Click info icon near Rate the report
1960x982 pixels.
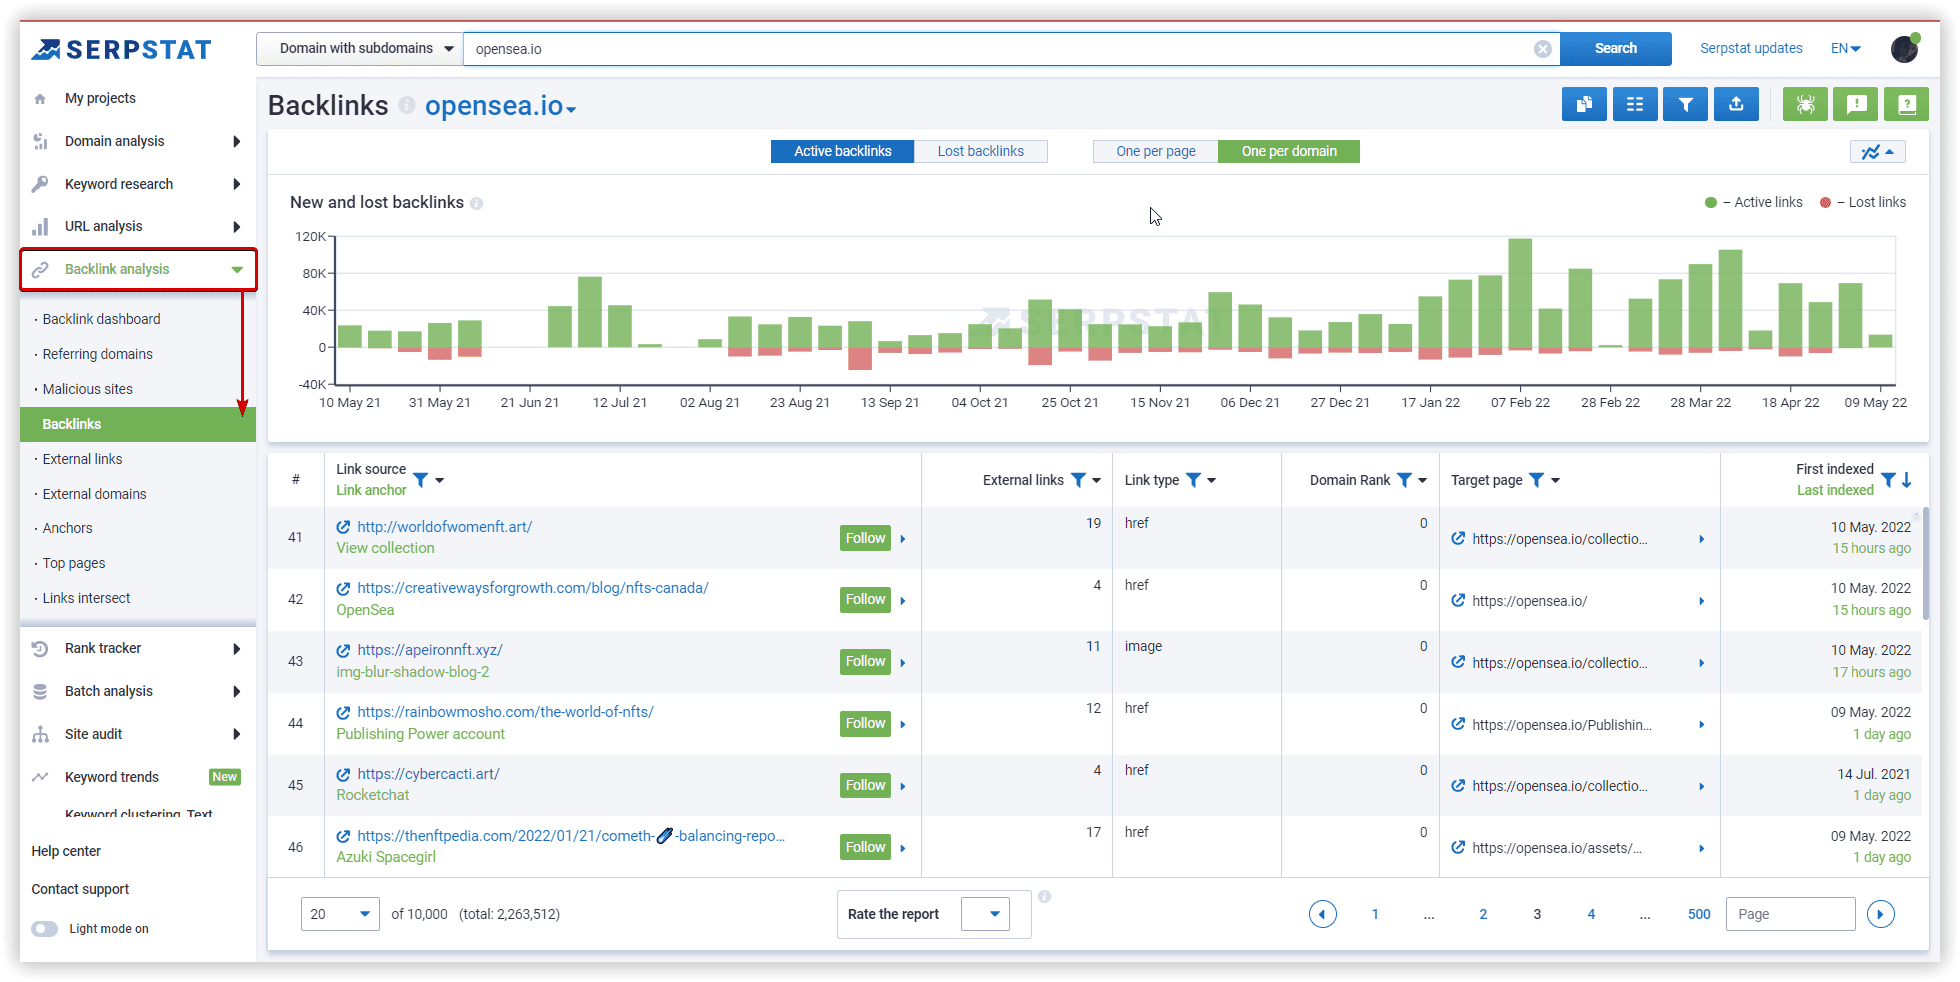tap(1044, 896)
